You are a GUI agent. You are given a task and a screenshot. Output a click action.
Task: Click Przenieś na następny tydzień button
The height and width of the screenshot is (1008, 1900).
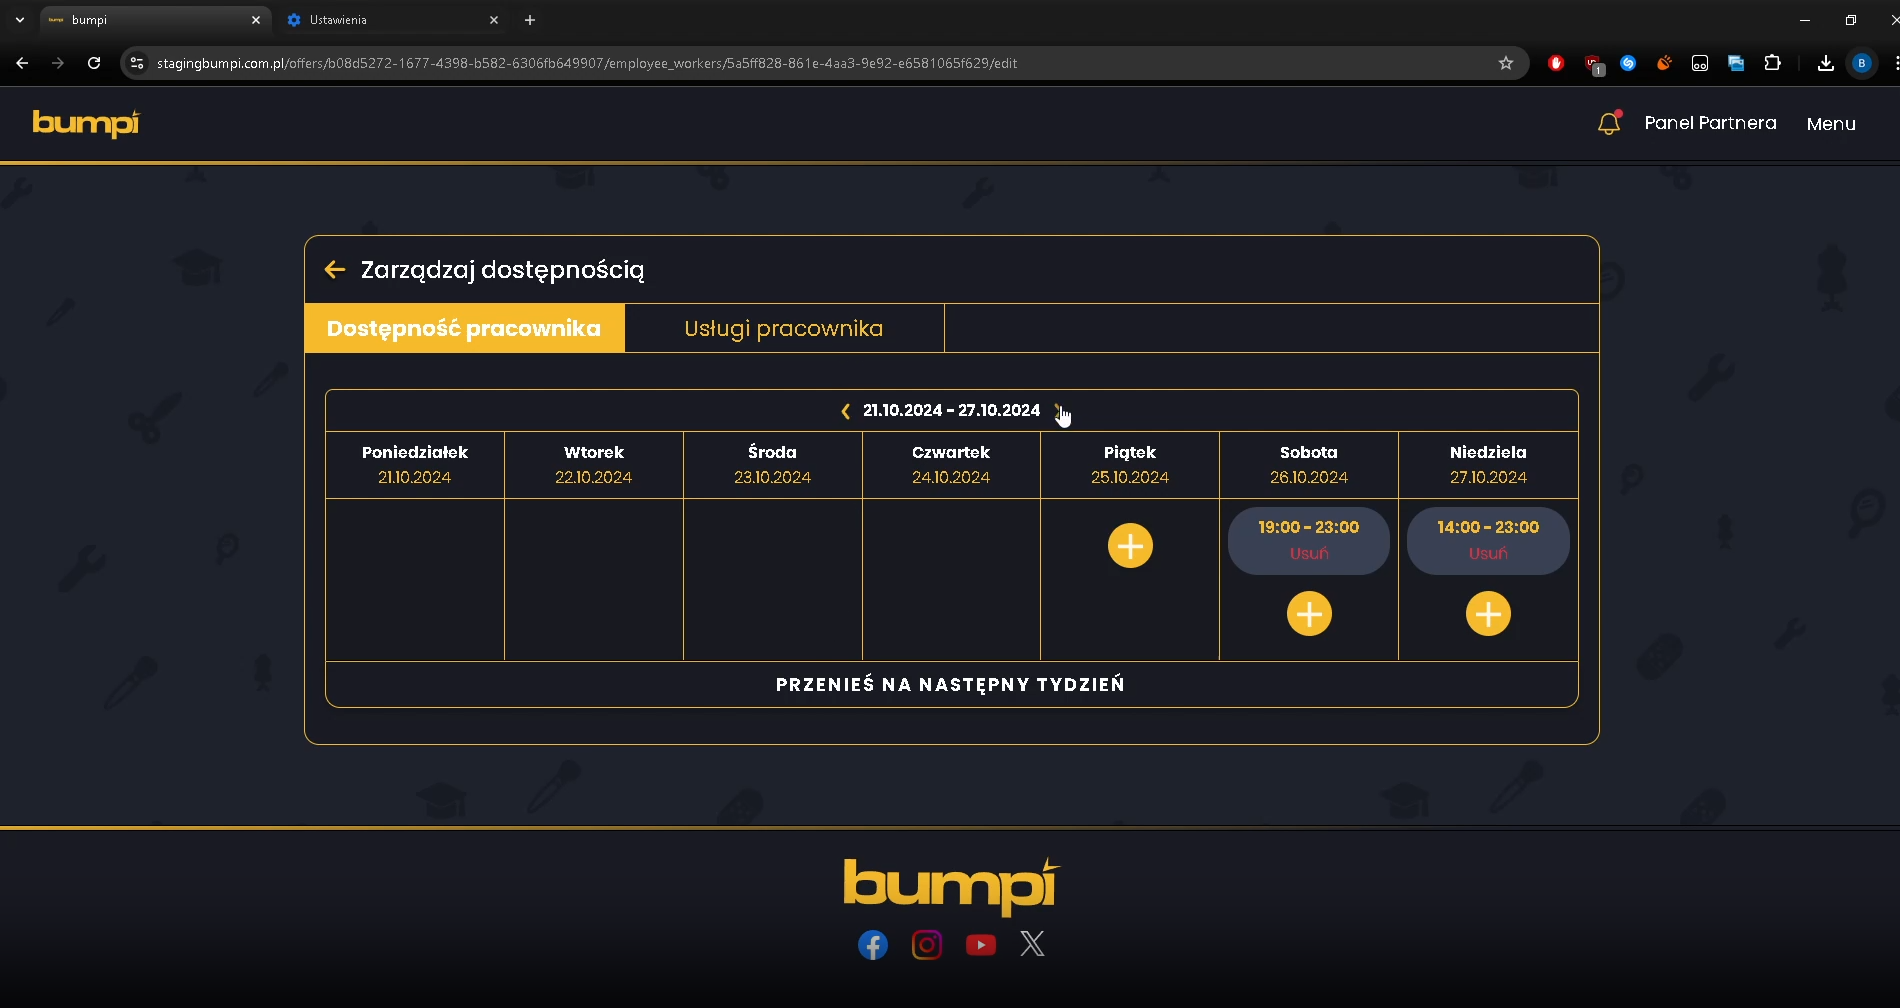pos(951,685)
